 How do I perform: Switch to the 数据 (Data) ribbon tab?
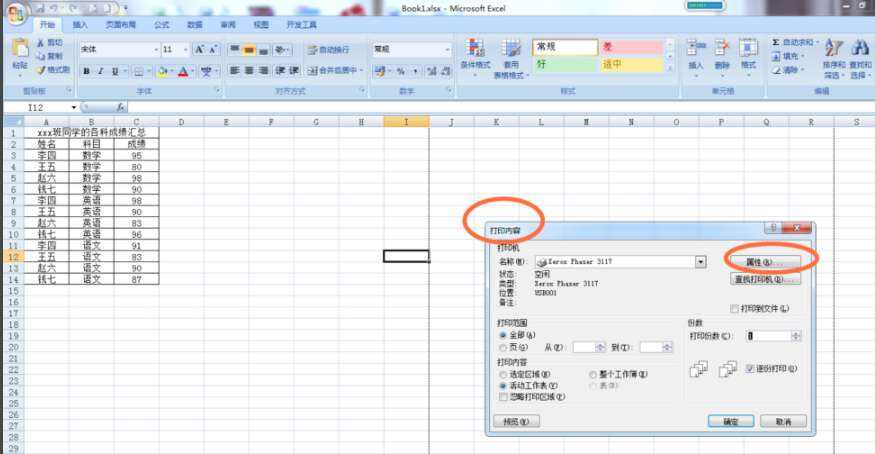point(195,25)
